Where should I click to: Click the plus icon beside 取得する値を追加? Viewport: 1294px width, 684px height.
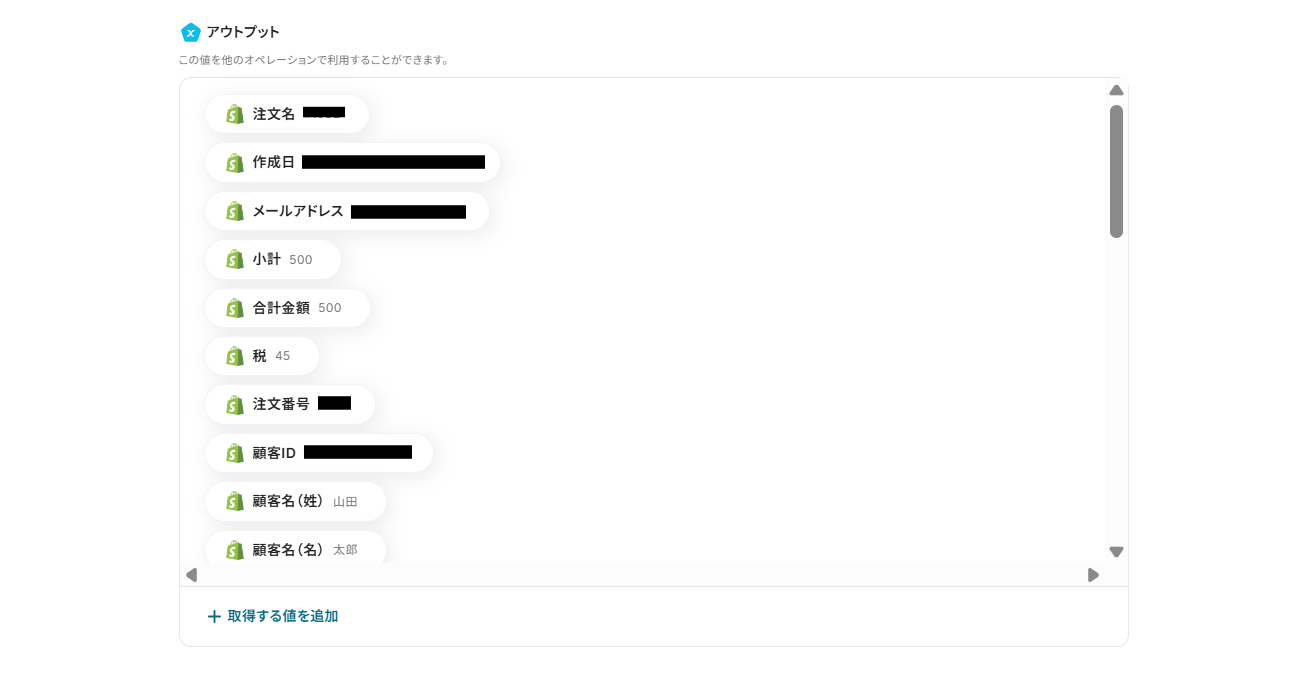click(x=214, y=616)
